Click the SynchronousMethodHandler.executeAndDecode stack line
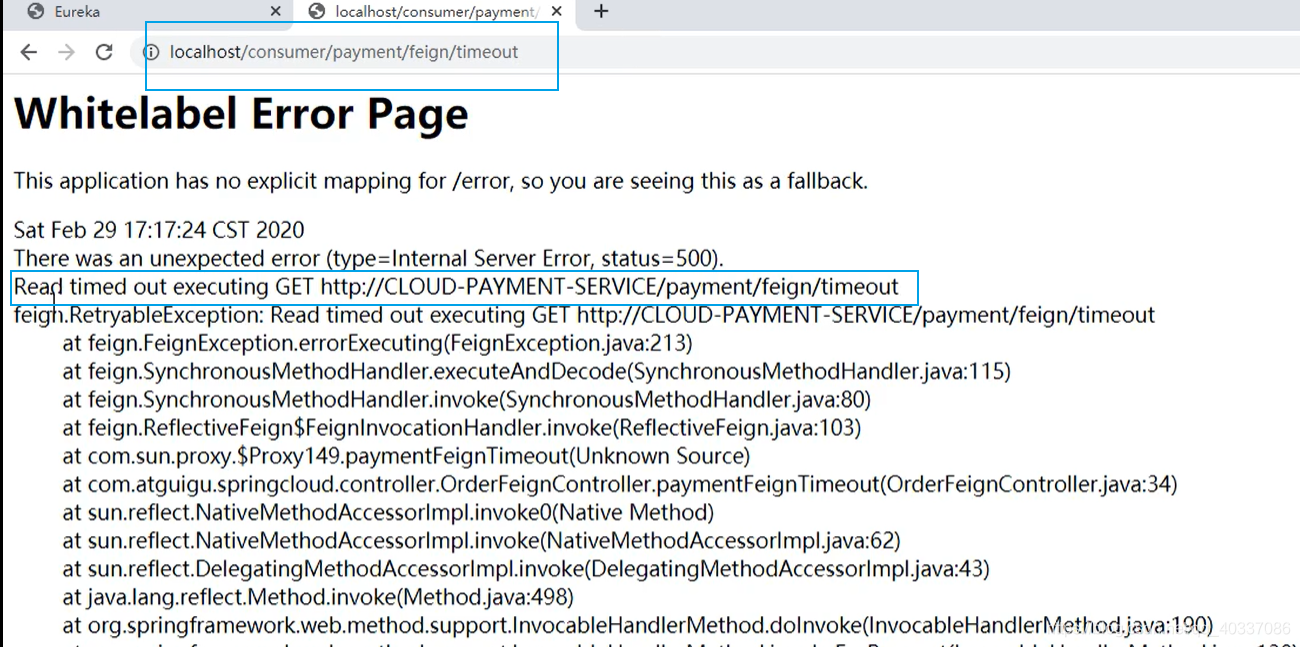 [x=536, y=372]
